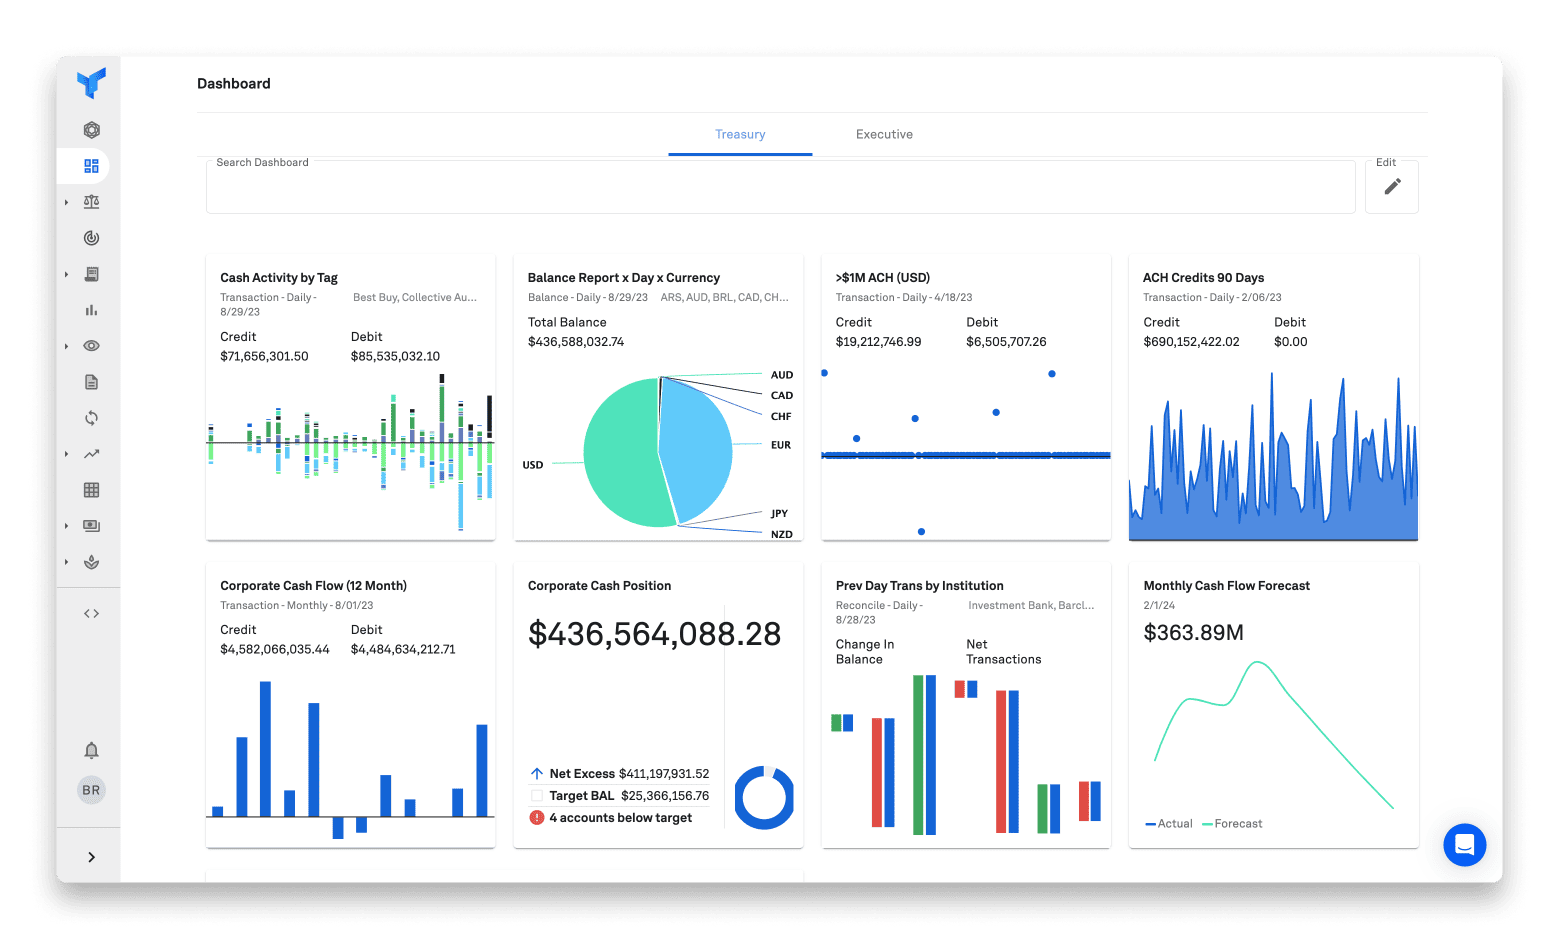Open notifications with the bell icon

pyautogui.click(x=91, y=750)
